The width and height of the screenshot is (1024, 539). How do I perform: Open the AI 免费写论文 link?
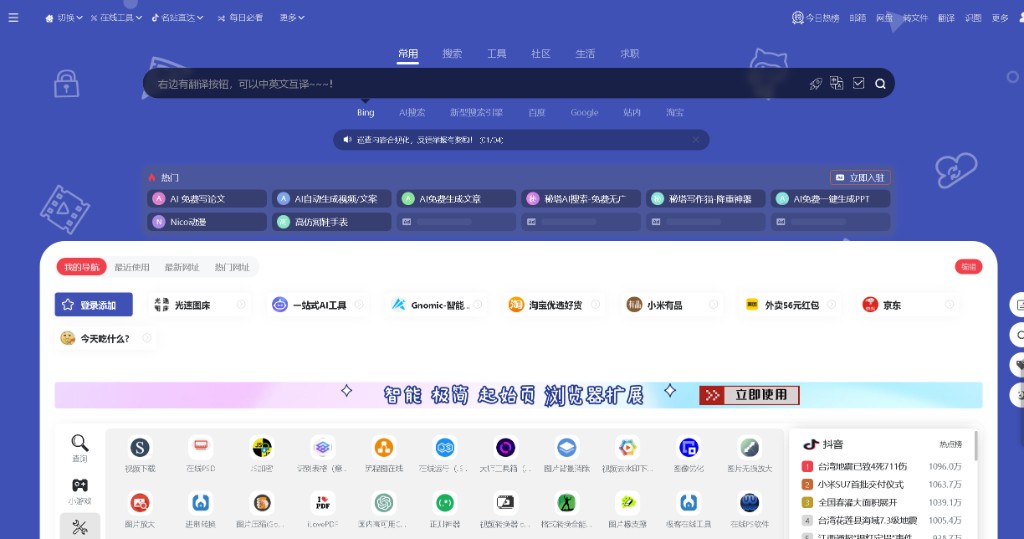pos(207,199)
